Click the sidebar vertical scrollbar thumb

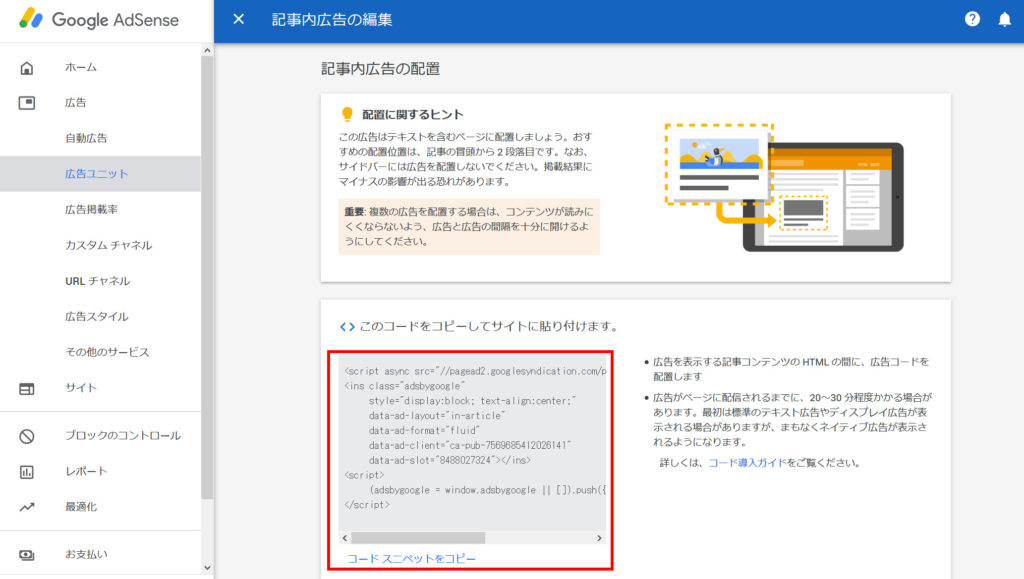[207, 277]
